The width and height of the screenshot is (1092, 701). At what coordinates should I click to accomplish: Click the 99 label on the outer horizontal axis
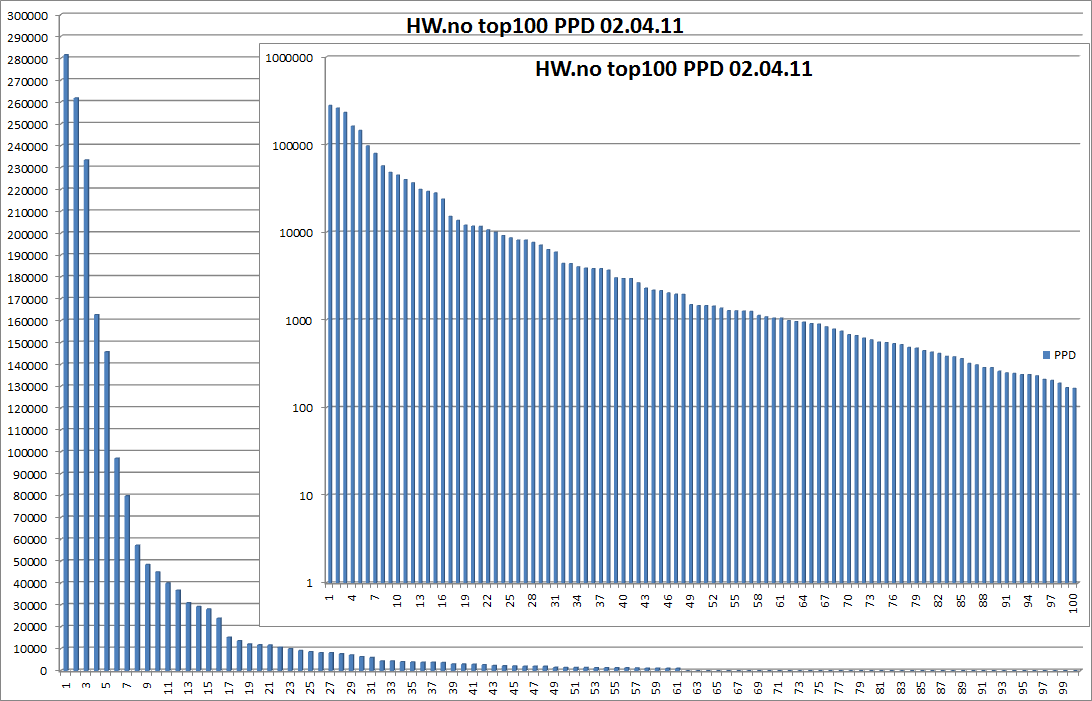(x=1063, y=688)
